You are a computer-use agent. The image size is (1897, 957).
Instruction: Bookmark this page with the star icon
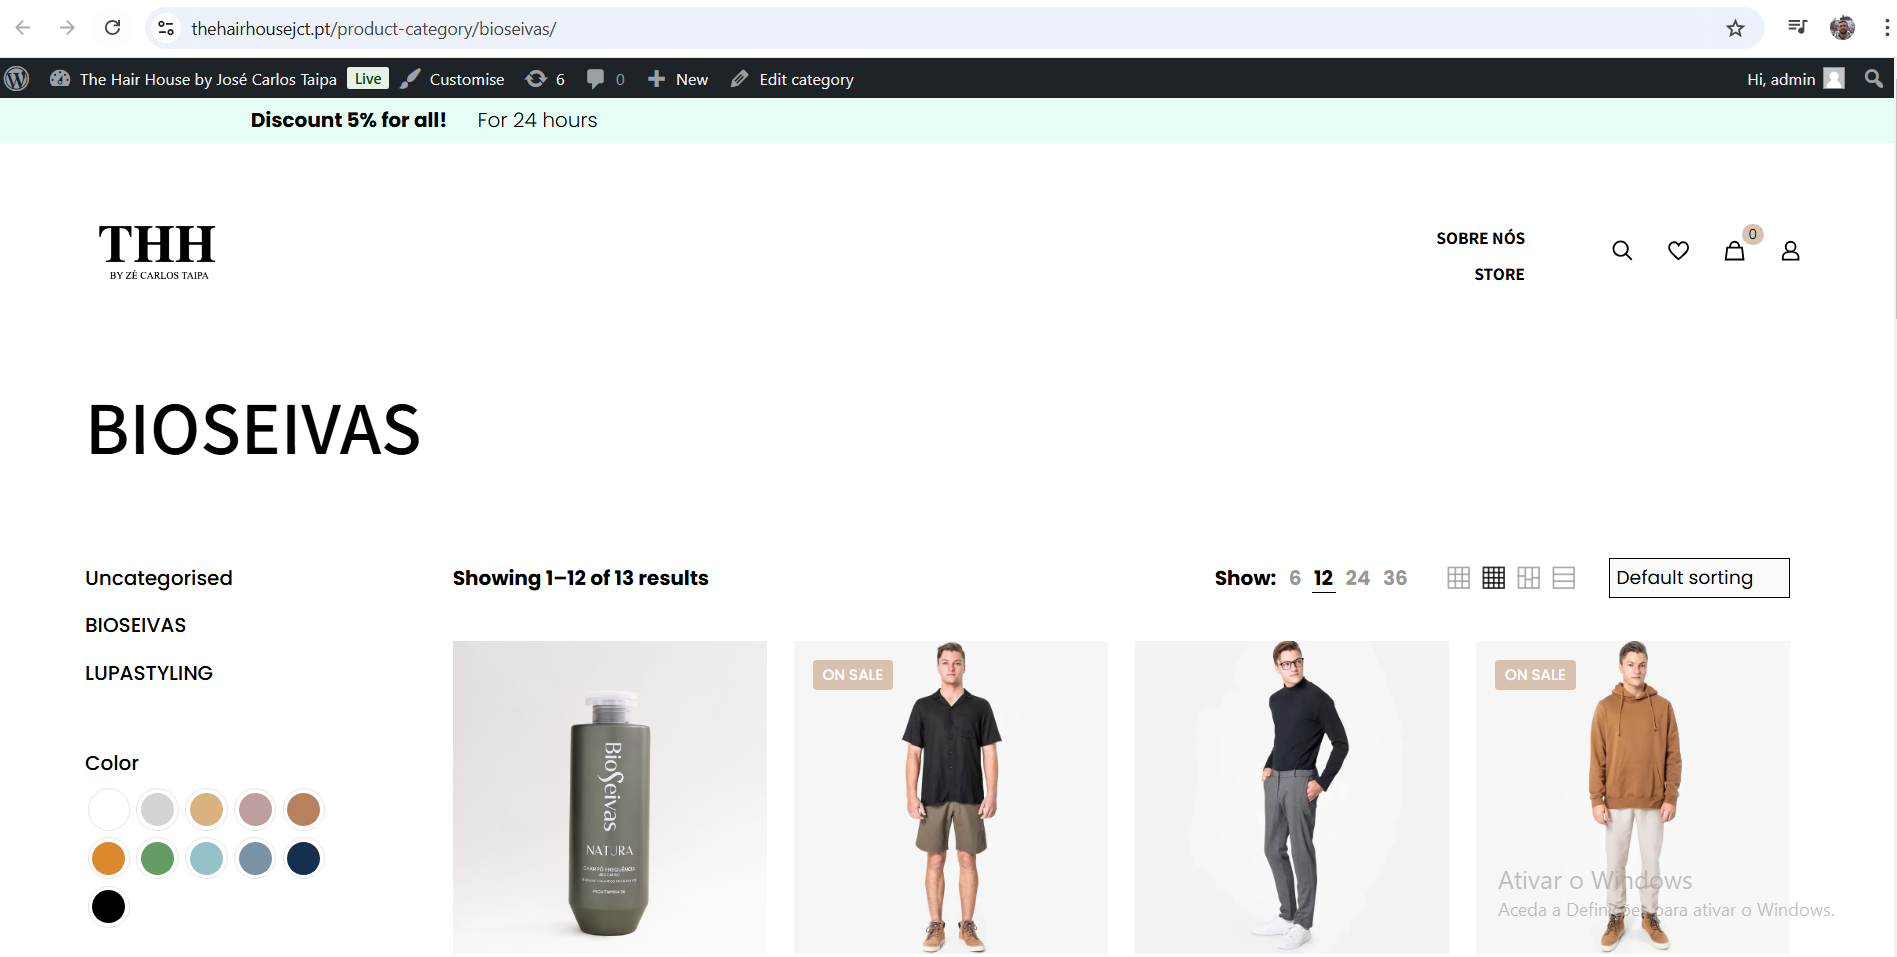1735,28
